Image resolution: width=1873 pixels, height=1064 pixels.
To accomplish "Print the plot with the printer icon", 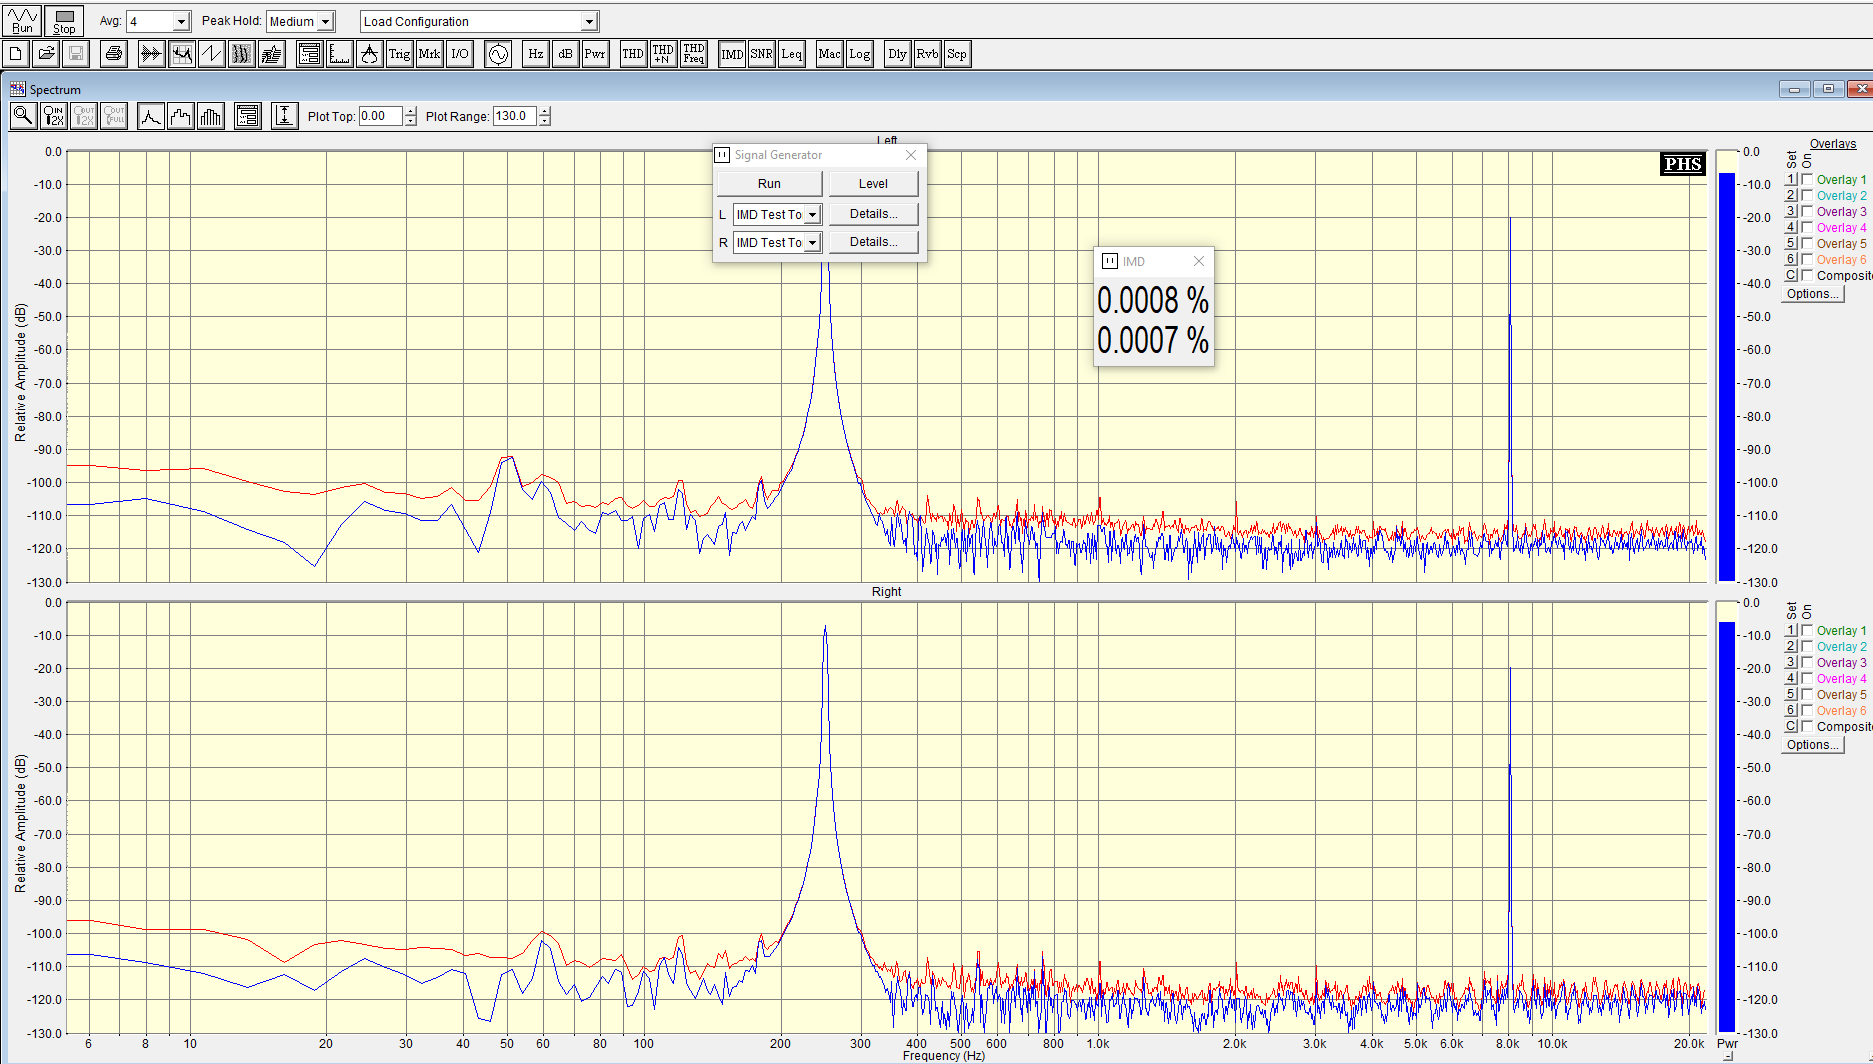I will 114,54.
